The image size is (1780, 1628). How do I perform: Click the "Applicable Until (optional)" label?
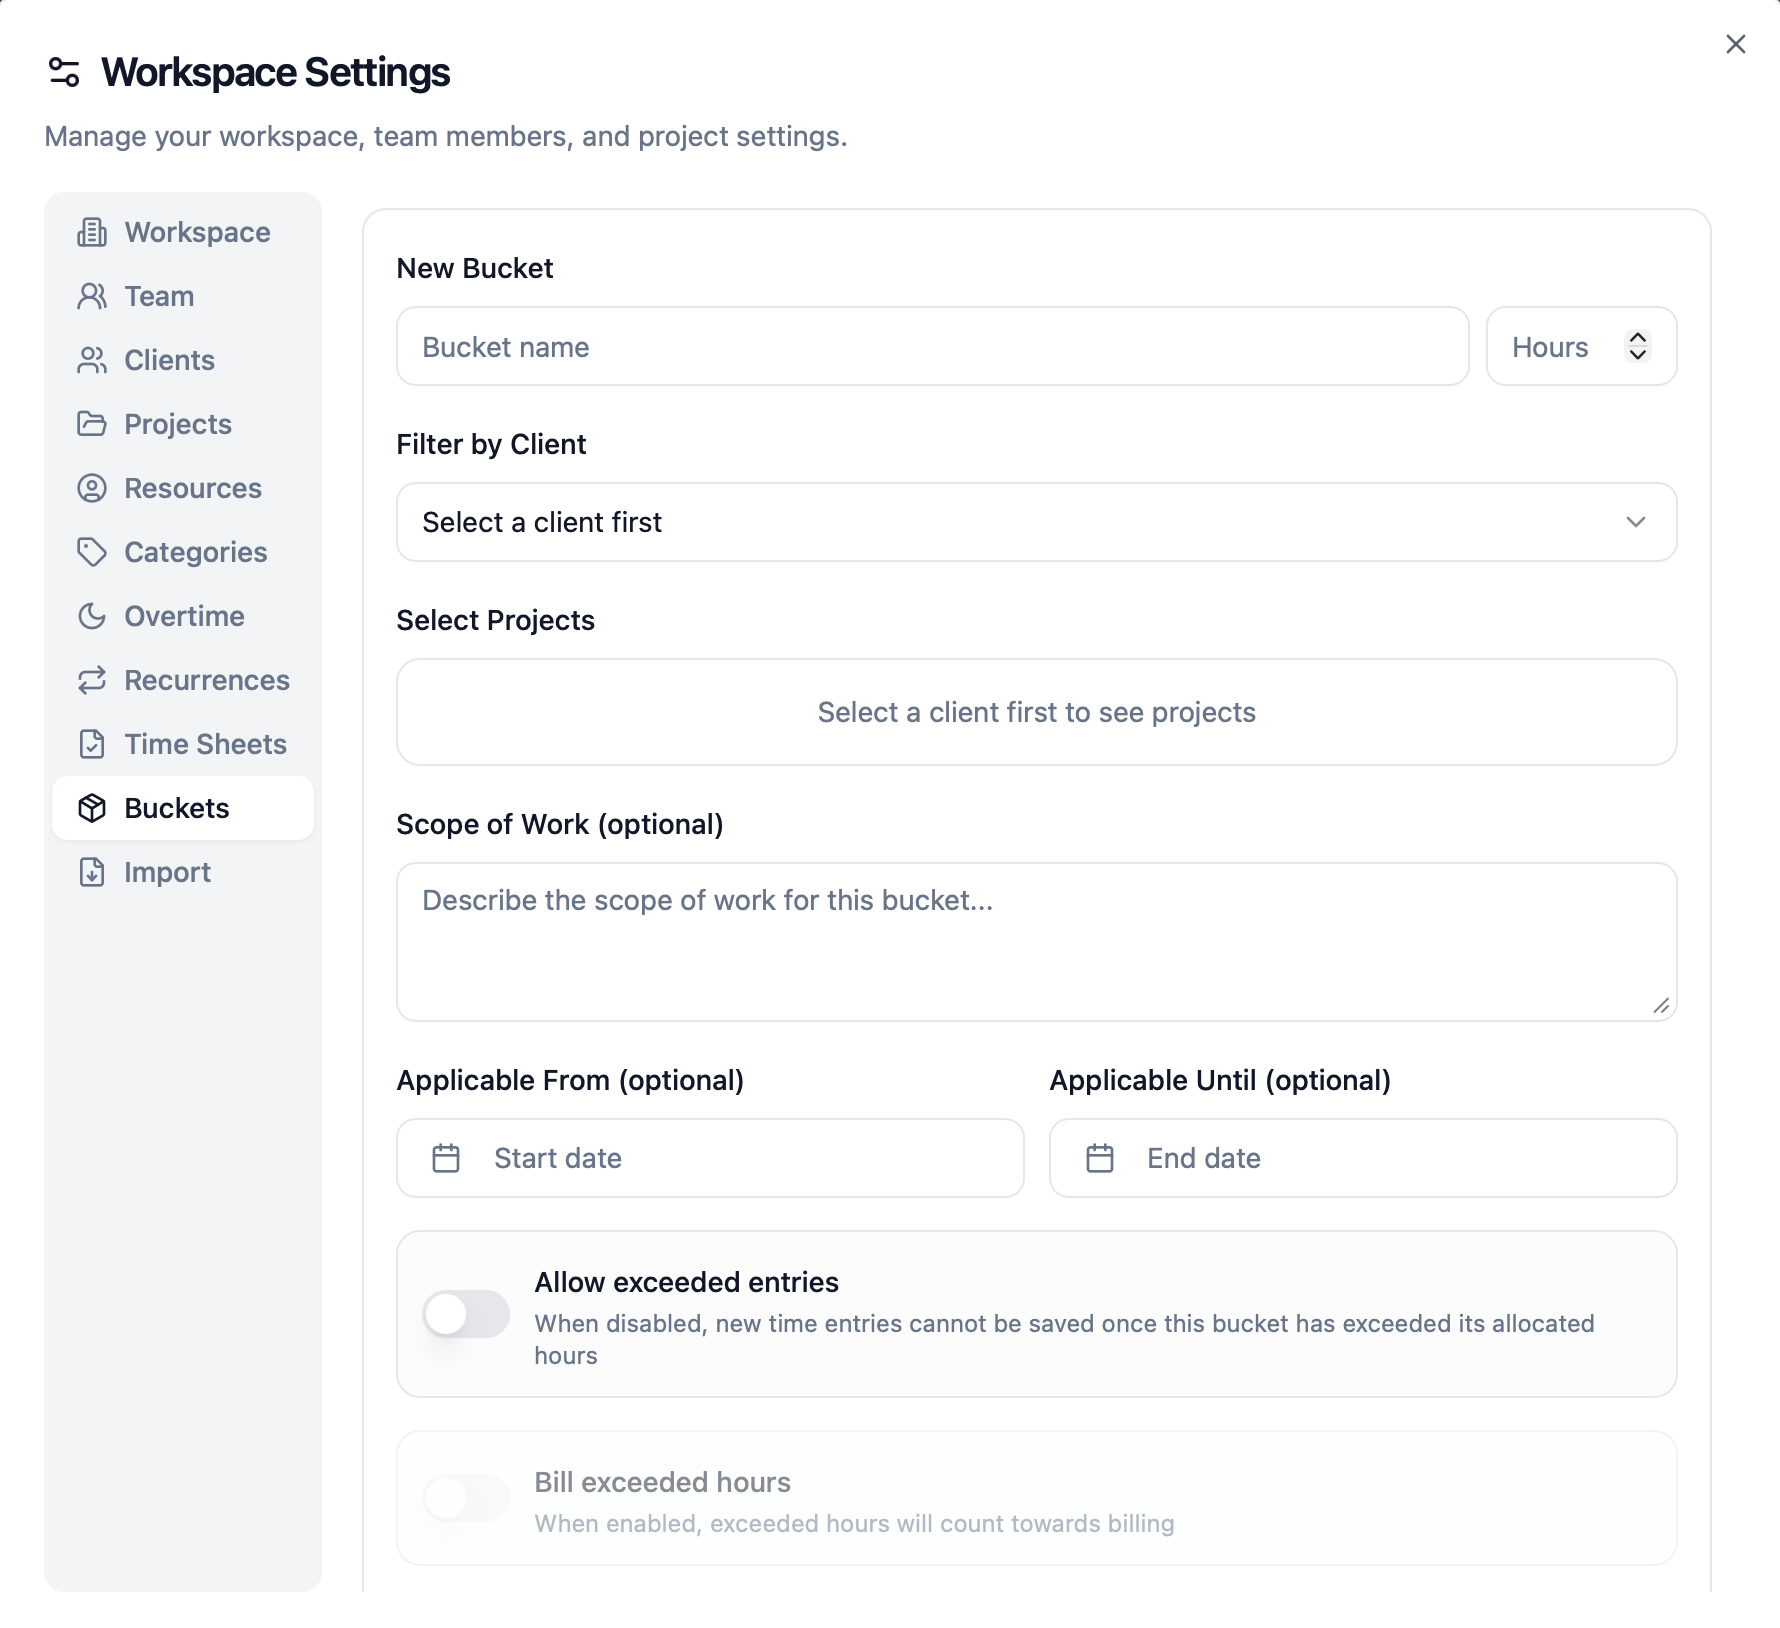(1220, 1080)
